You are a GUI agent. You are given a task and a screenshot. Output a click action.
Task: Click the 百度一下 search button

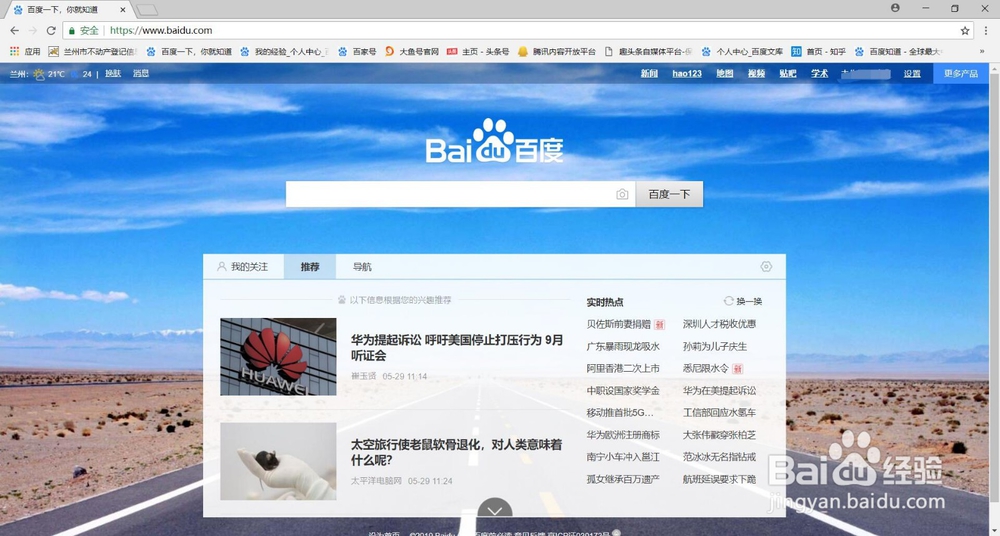click(669, 194)
